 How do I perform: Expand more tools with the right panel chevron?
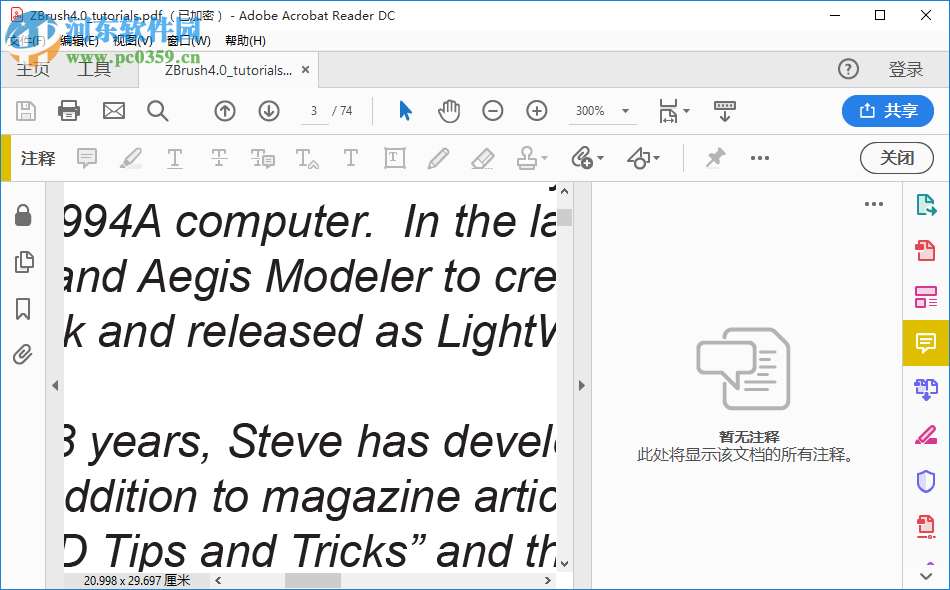[x=925, y=575]
